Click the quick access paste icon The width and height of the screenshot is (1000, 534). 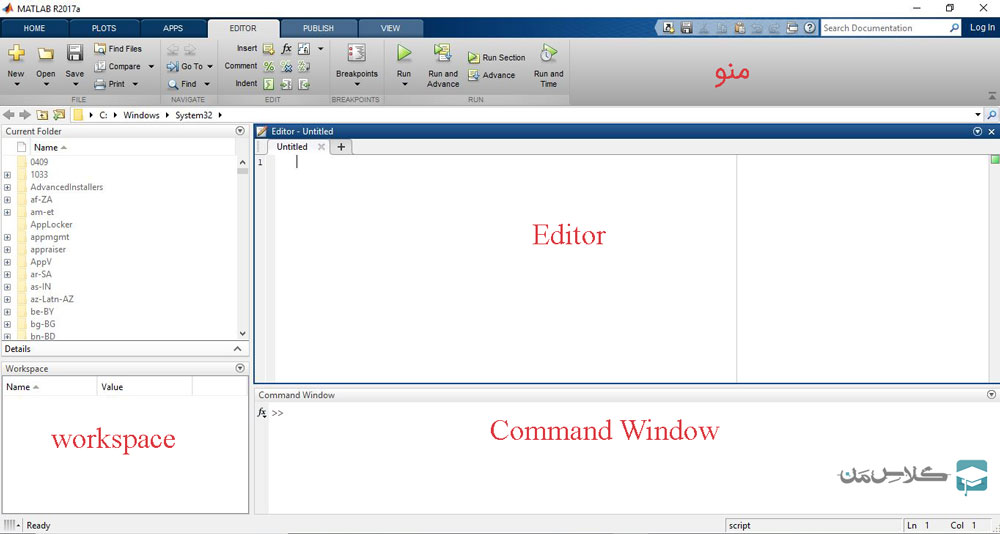(x=739, y=28)
